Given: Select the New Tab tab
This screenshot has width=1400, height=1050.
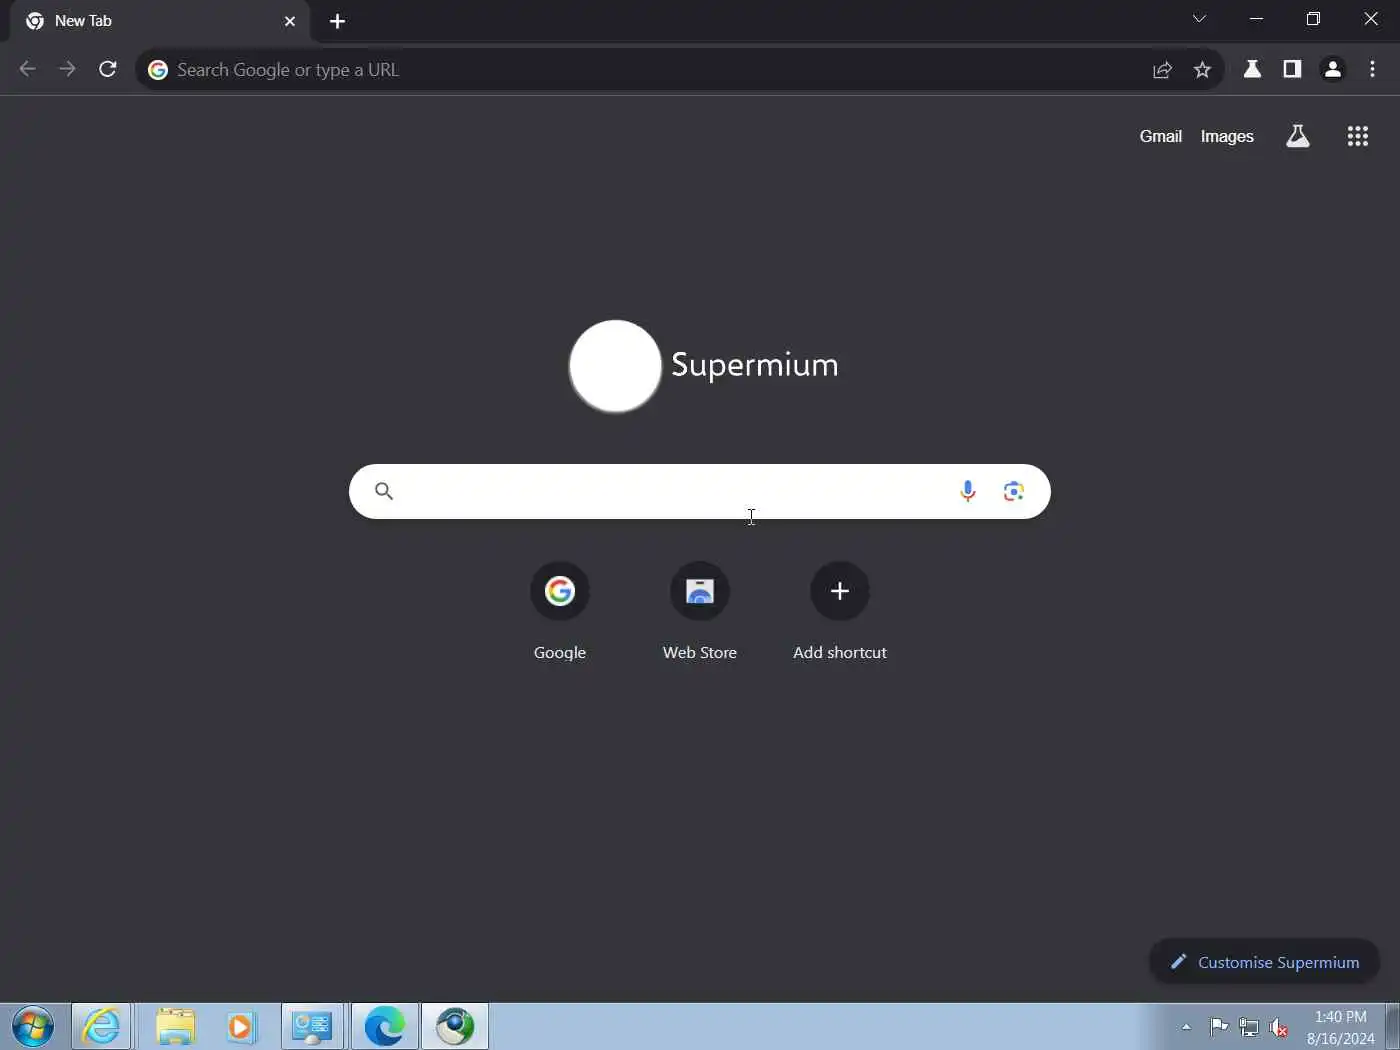Looking at the screenshot, I should [x=160, y=21].
